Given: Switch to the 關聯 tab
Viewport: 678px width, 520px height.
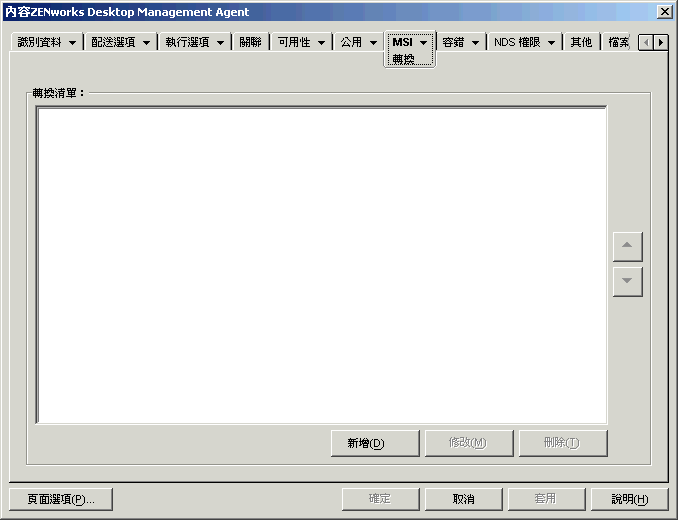Looking at the screenshot, I should coord(250,42).
